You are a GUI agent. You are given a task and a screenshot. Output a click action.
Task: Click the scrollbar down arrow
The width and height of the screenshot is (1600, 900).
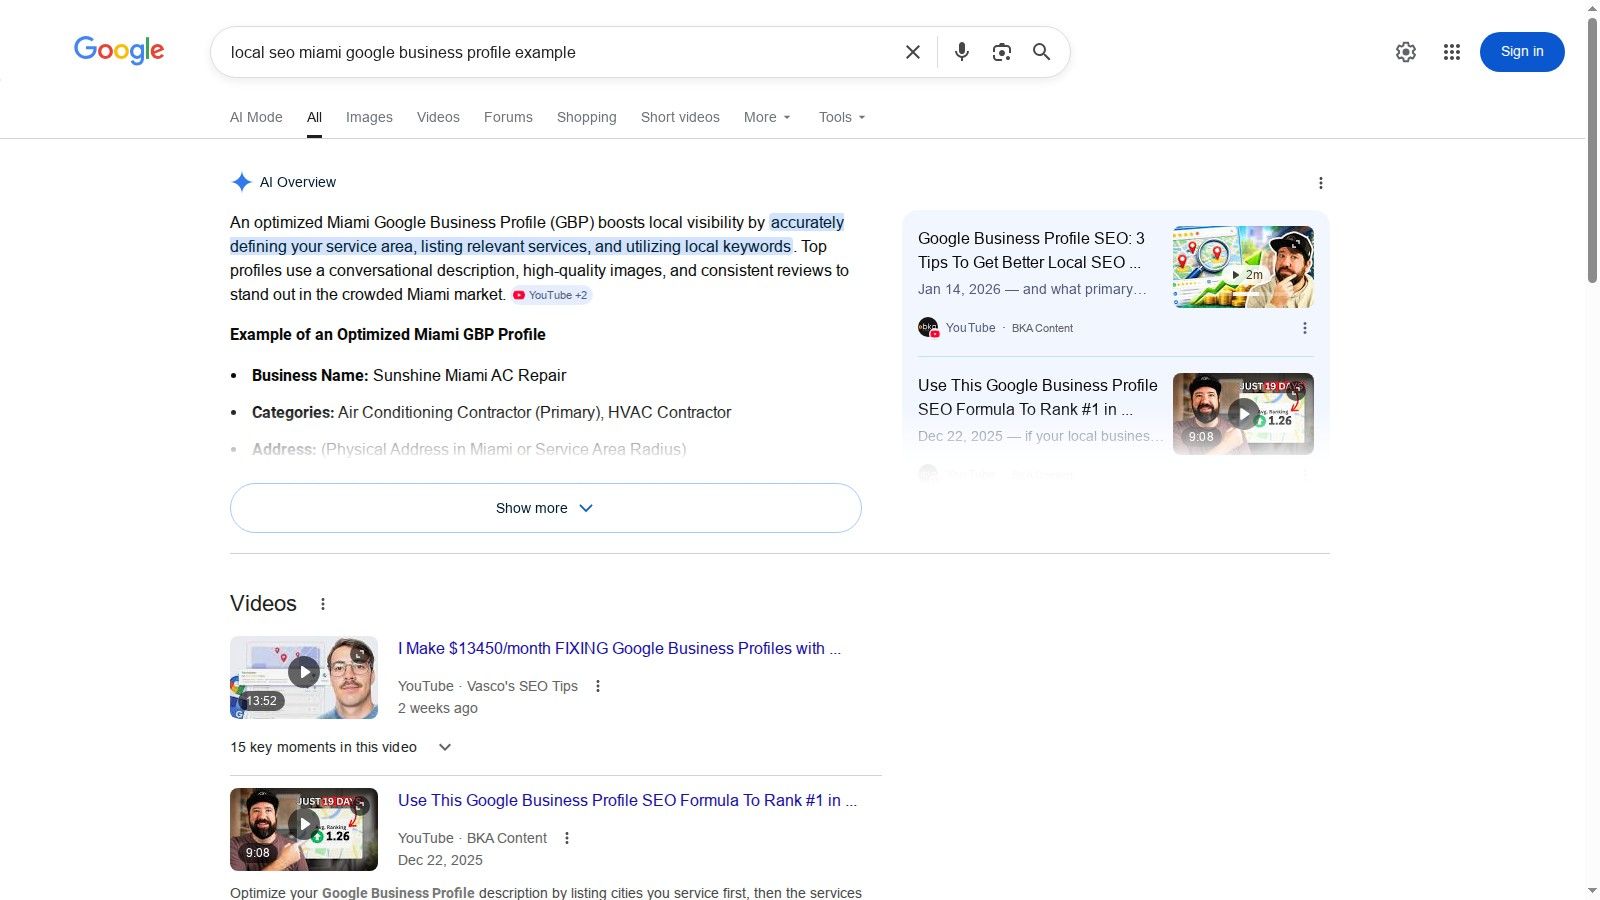[x=1592, y=891]
